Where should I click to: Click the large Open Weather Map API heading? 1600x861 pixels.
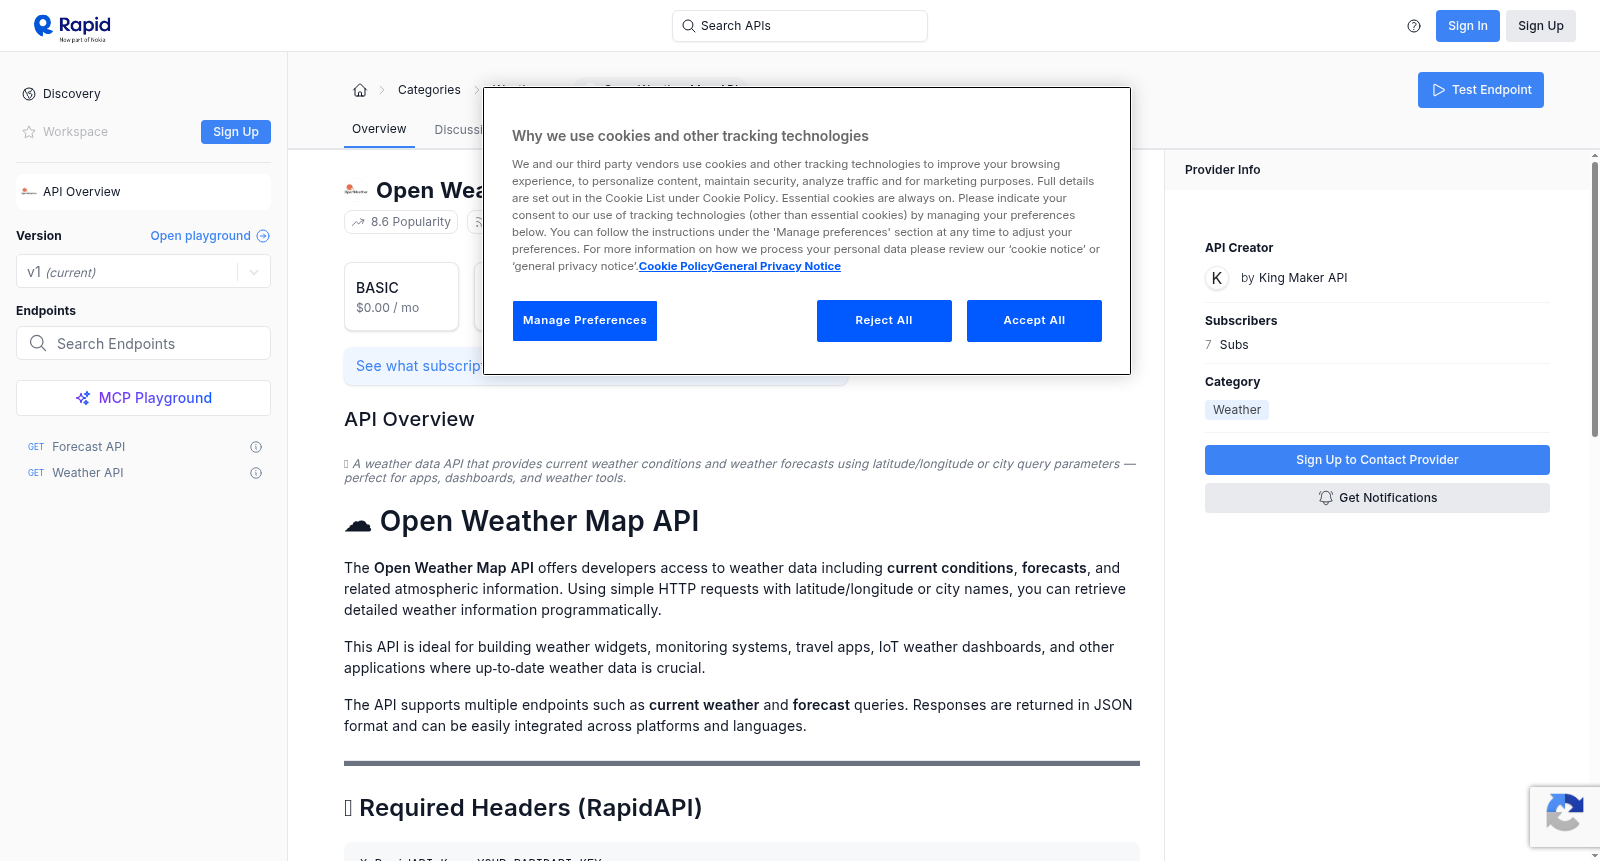tap(521, 521)
